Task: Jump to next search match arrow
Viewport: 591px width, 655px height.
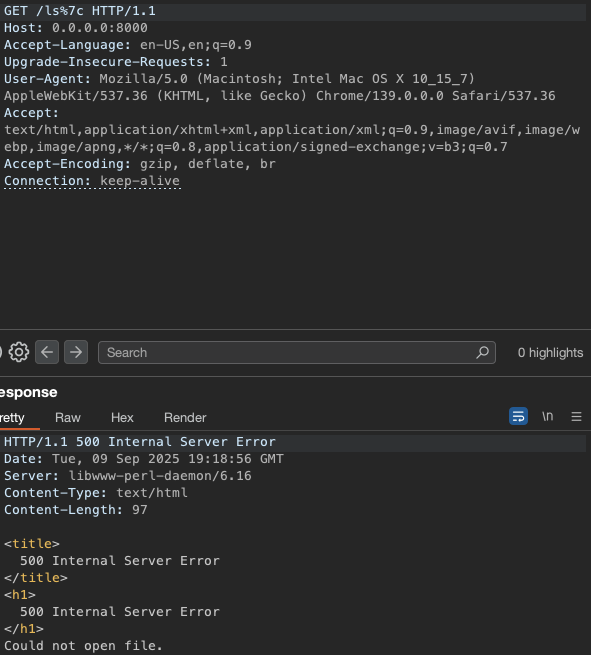Action: 76,352
